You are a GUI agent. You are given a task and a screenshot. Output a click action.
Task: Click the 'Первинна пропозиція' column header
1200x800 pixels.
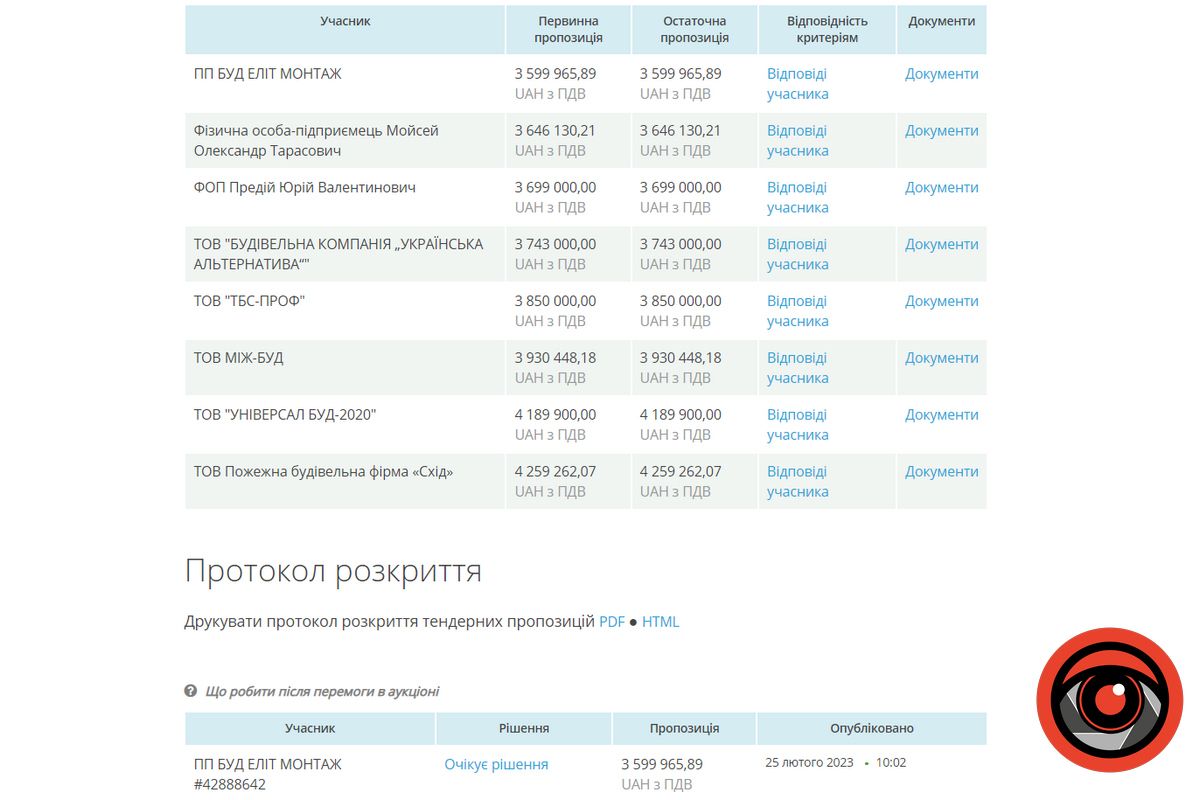point(568,29)
